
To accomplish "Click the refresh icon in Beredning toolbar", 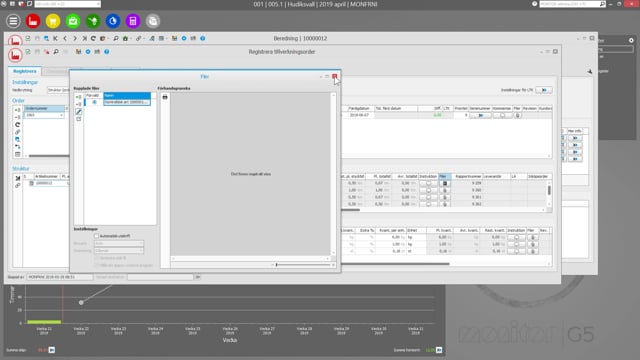I will tap(93, 38).
